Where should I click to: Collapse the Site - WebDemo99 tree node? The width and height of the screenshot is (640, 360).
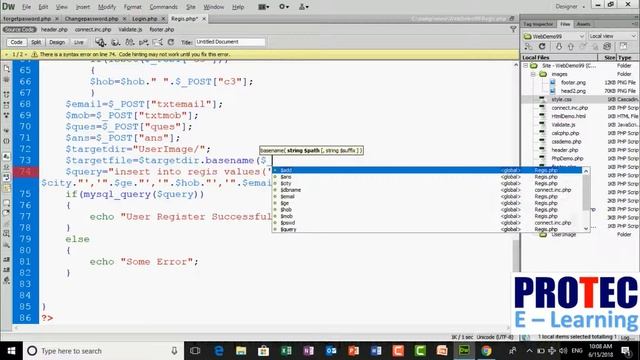click(x=526, y=66)
